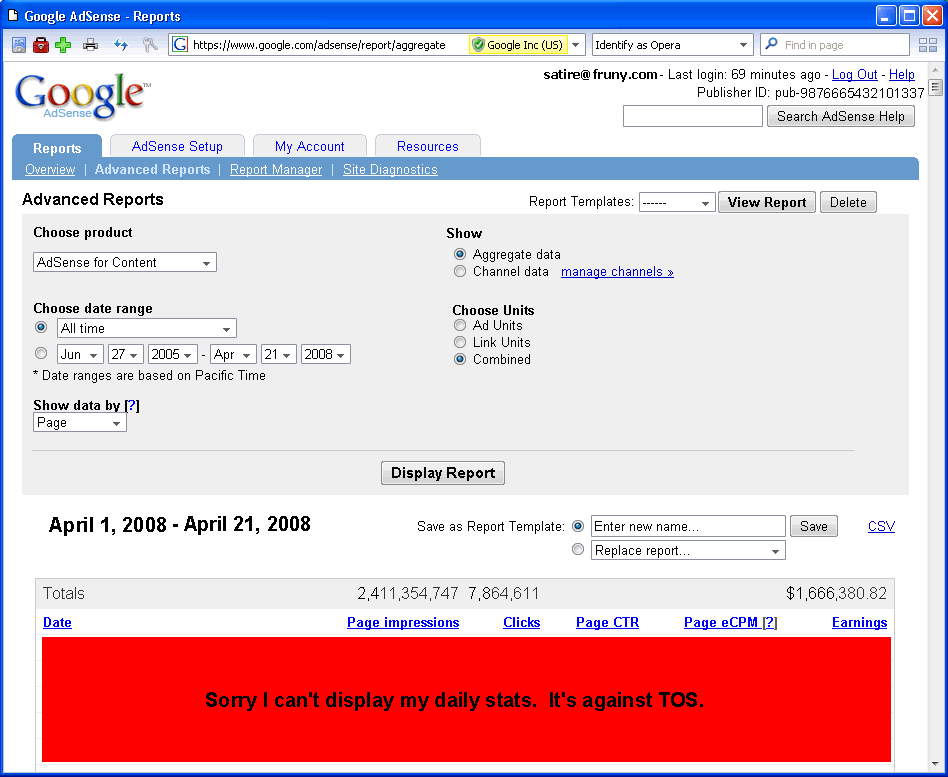
Task: Sort the report by Page impressions
Action: (403, 622)
